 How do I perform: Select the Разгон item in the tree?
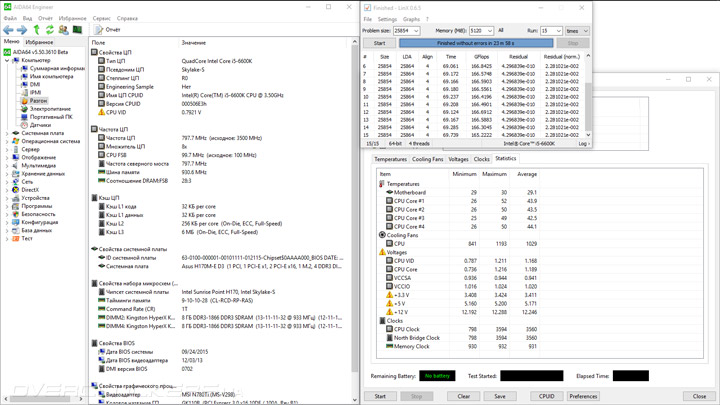coord(38,101)
